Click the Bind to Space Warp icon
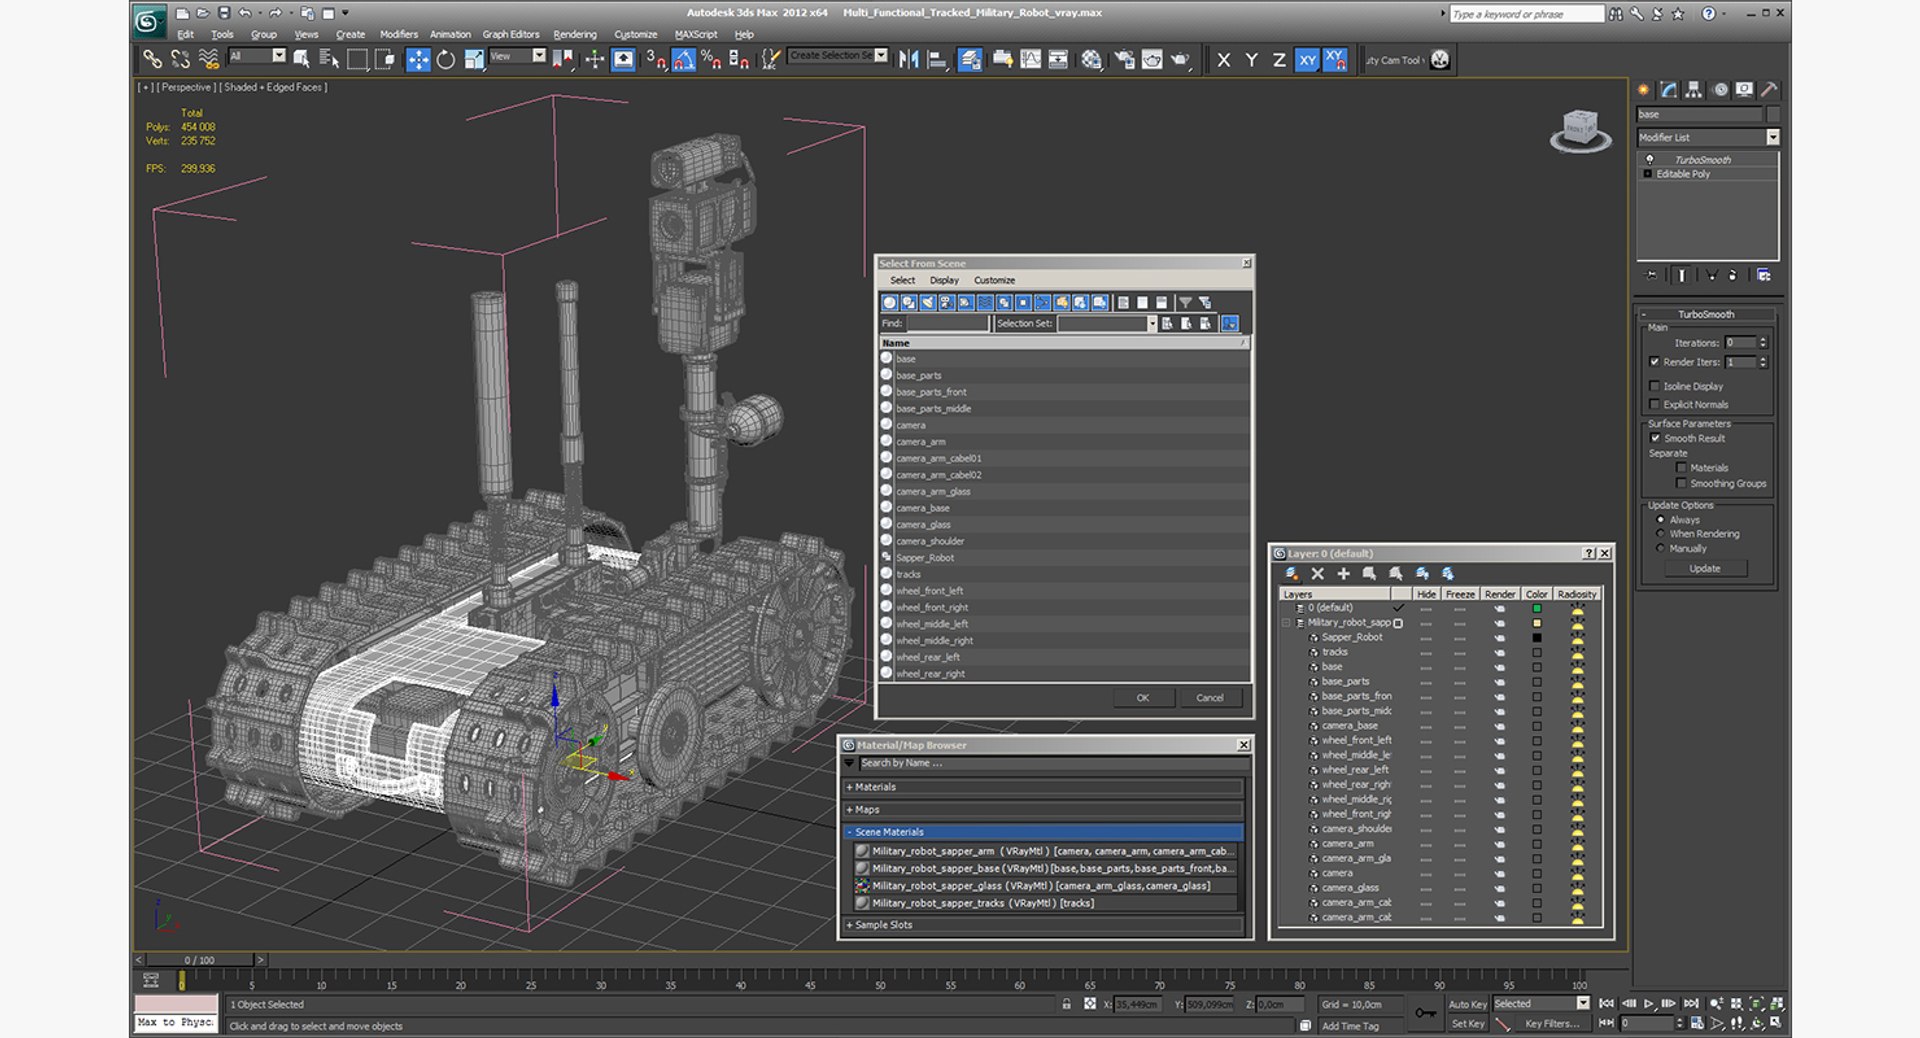This screenshot has width=1920, height=1038. pyautogui.click(x=208, y=59)
